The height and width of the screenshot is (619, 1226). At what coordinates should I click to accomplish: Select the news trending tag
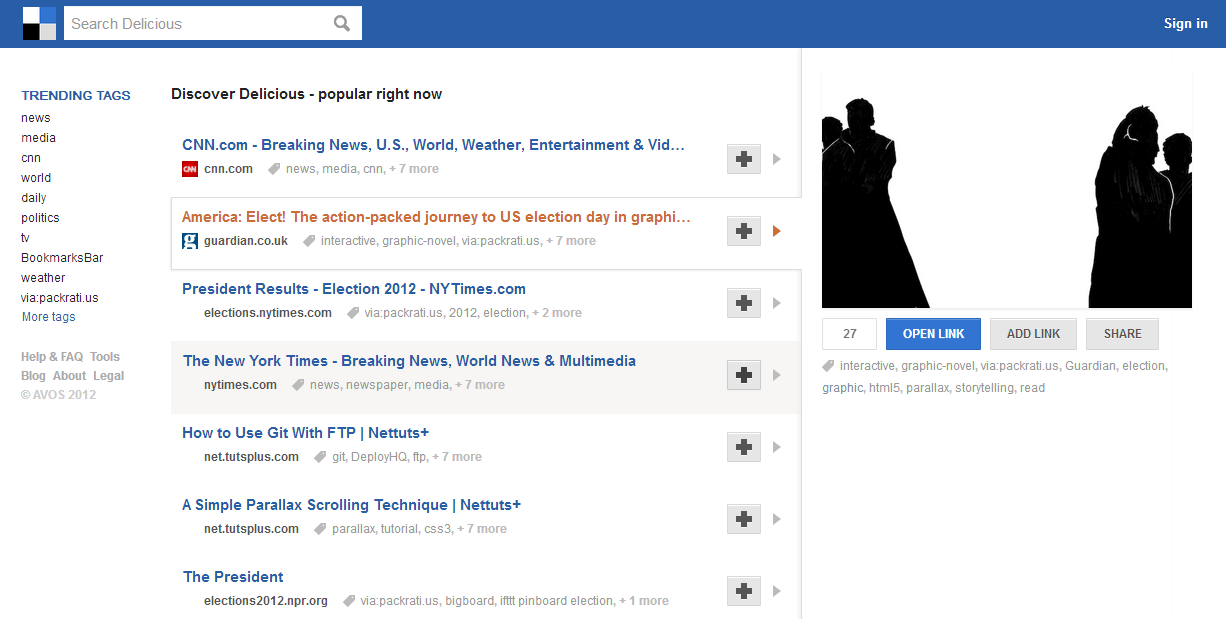tap(36, 118)
